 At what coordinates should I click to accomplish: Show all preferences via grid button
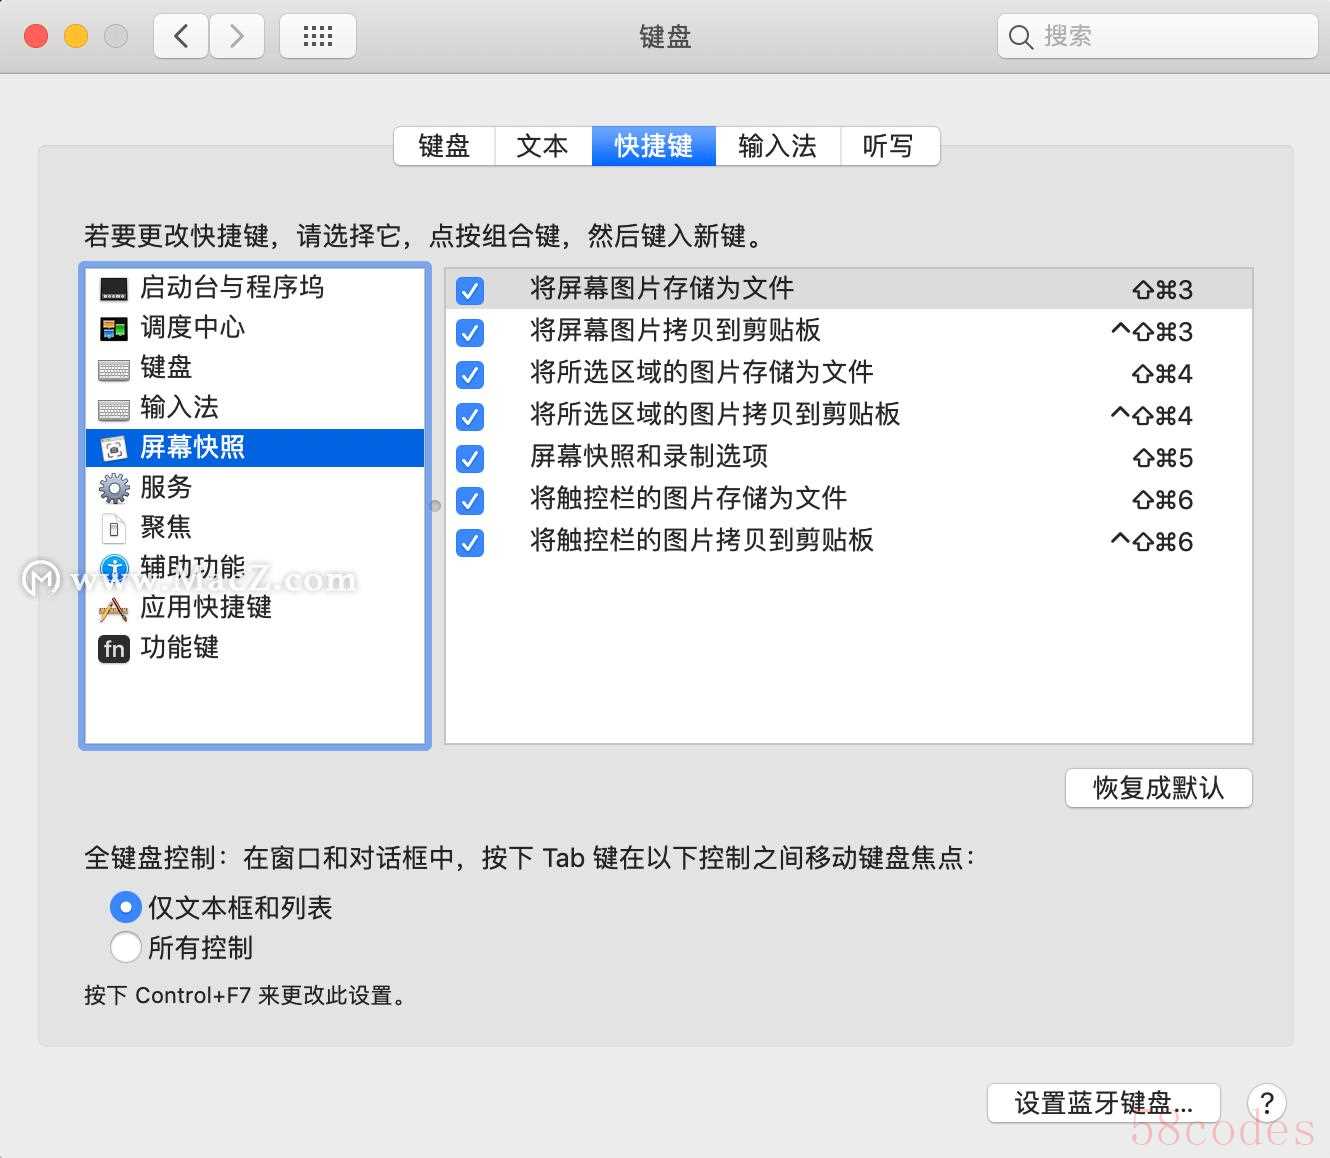(x=318, y=37)
